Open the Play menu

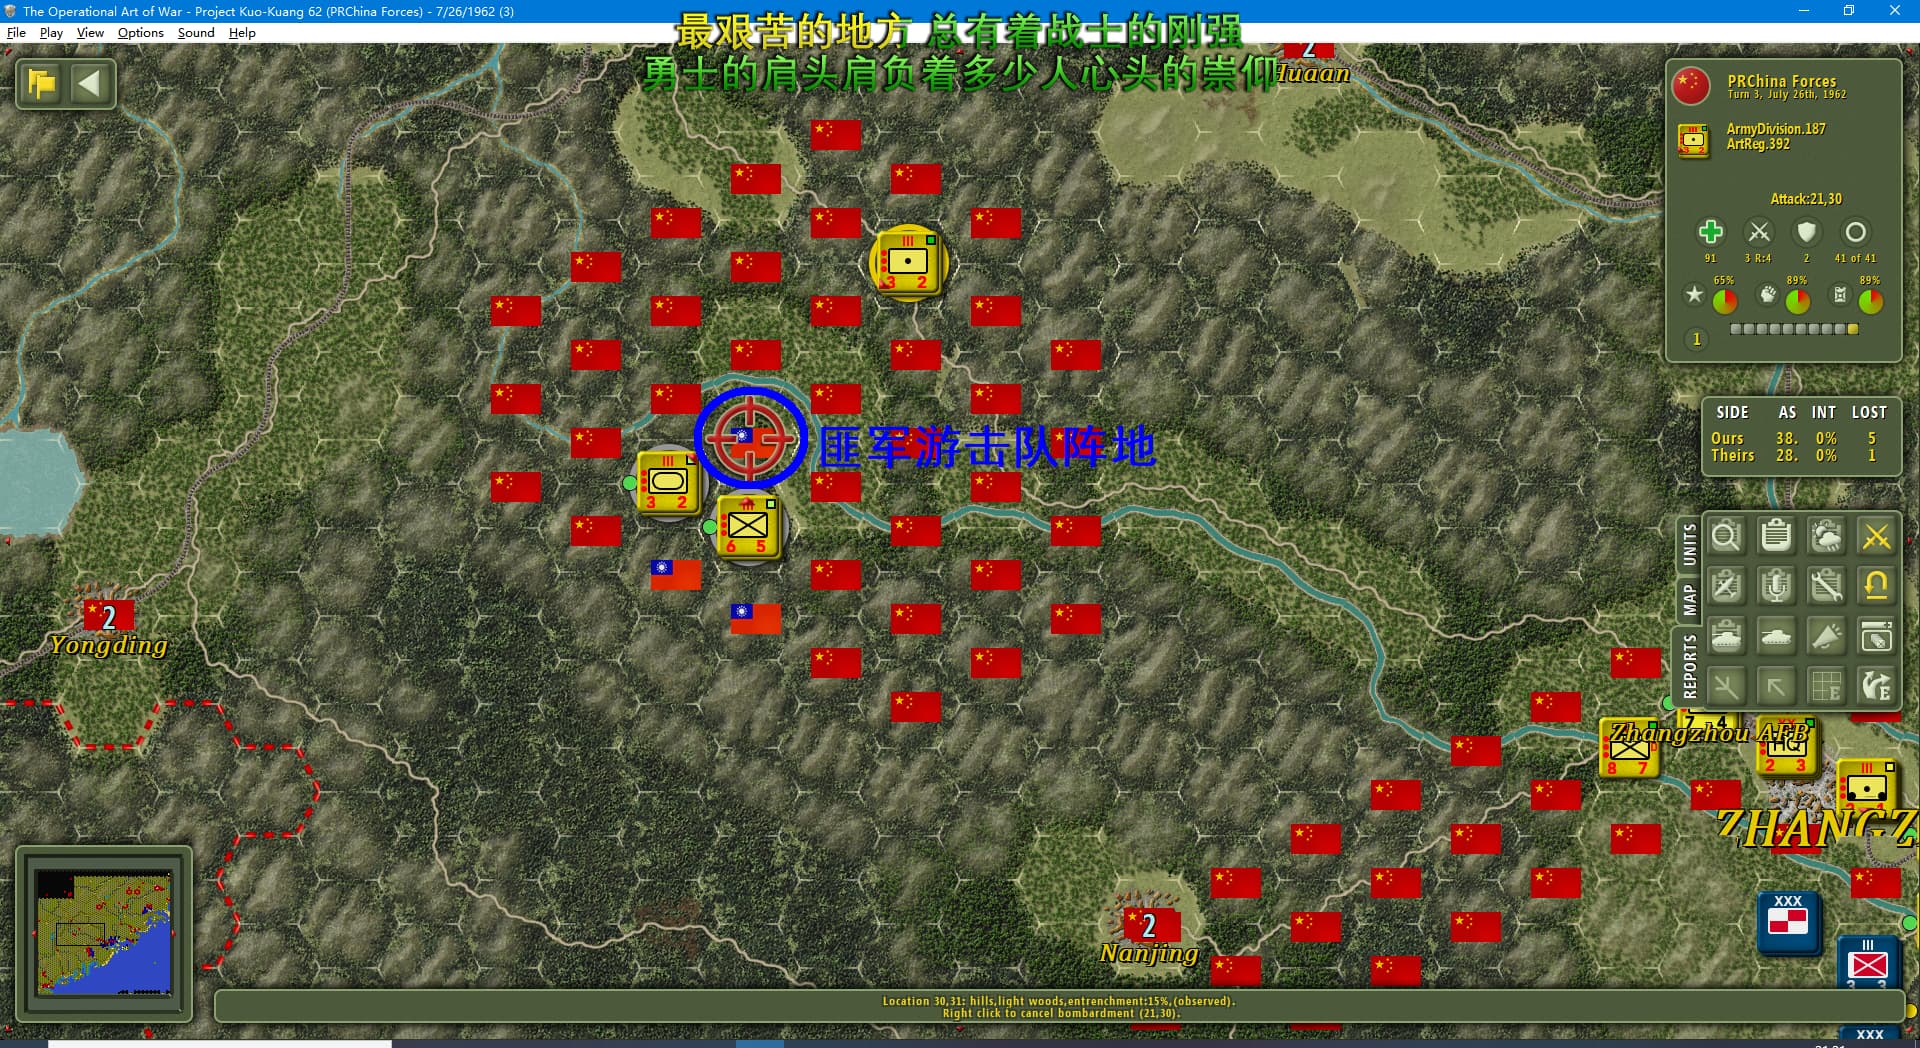(x=51, y=32)
